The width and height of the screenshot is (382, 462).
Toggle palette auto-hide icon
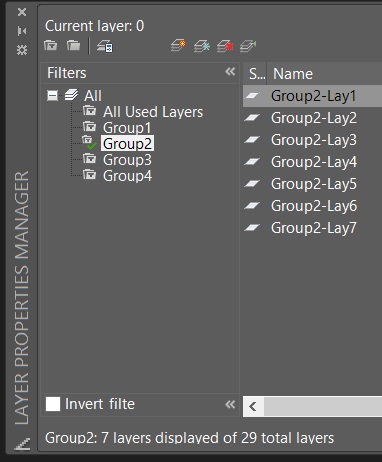coord(22,31)
